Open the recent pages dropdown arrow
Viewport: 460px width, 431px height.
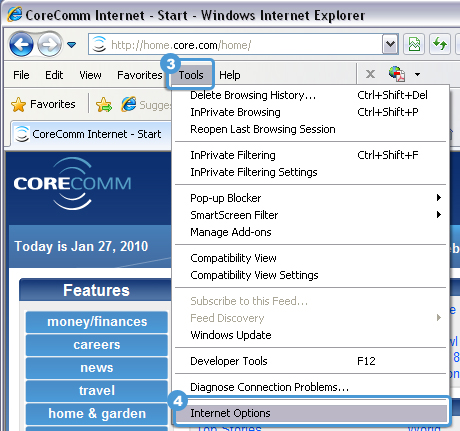pyautogui.click(x=71, y=44)
